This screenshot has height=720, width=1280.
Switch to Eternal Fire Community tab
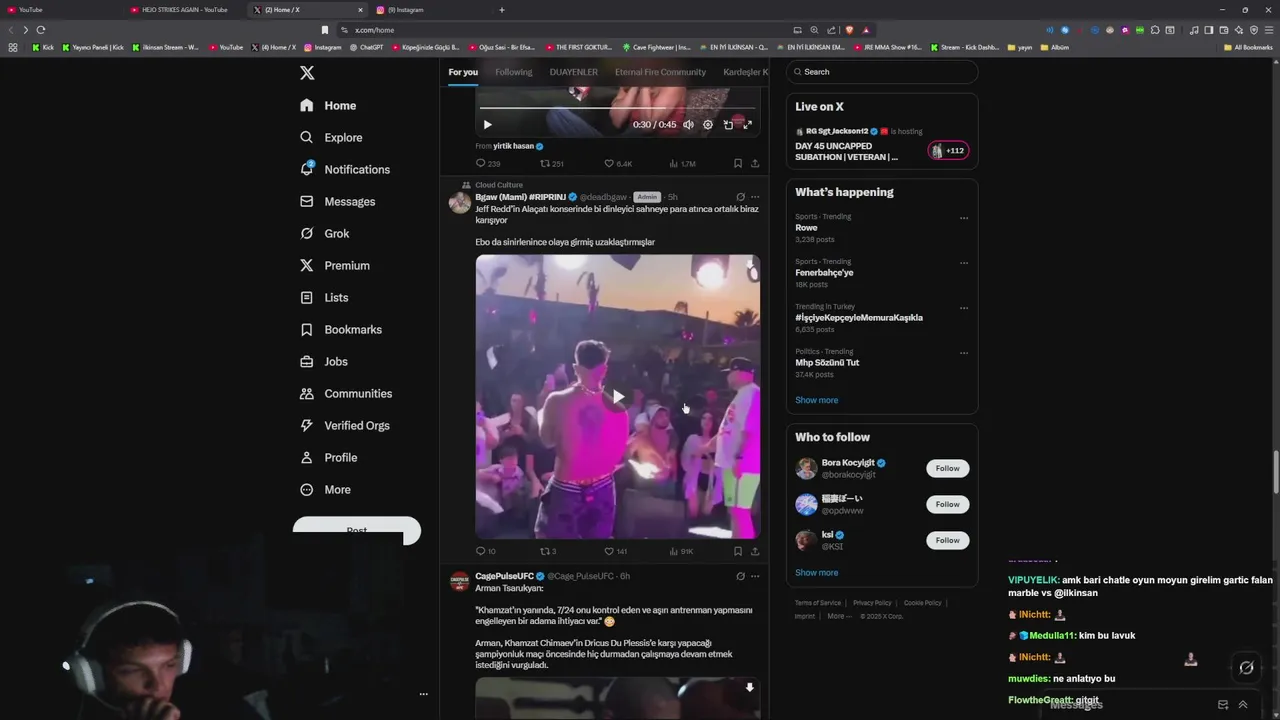[x=660, y=72]
